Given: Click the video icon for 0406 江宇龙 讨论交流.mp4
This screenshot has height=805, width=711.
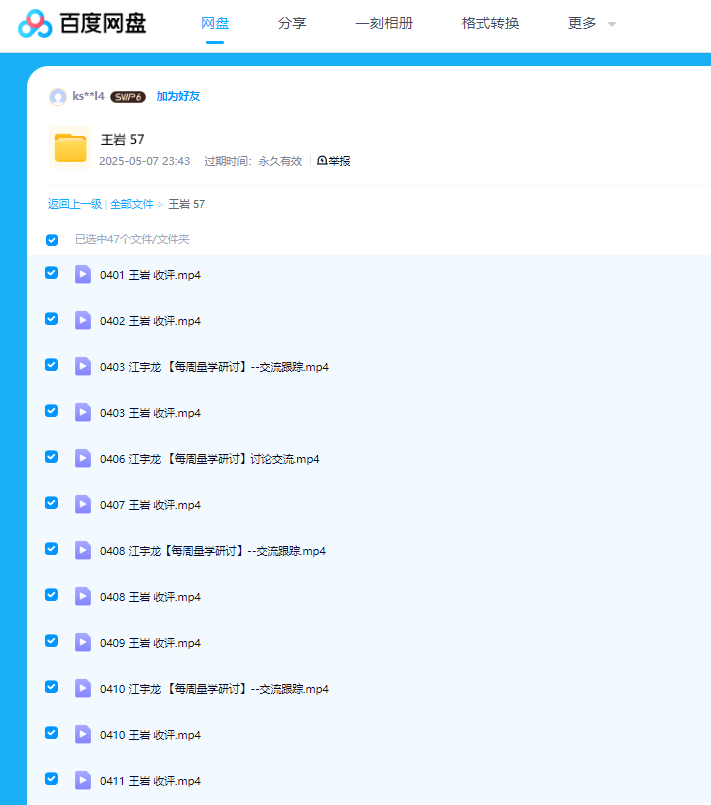Looking at the screenshot, I should [x=83, y=459].
